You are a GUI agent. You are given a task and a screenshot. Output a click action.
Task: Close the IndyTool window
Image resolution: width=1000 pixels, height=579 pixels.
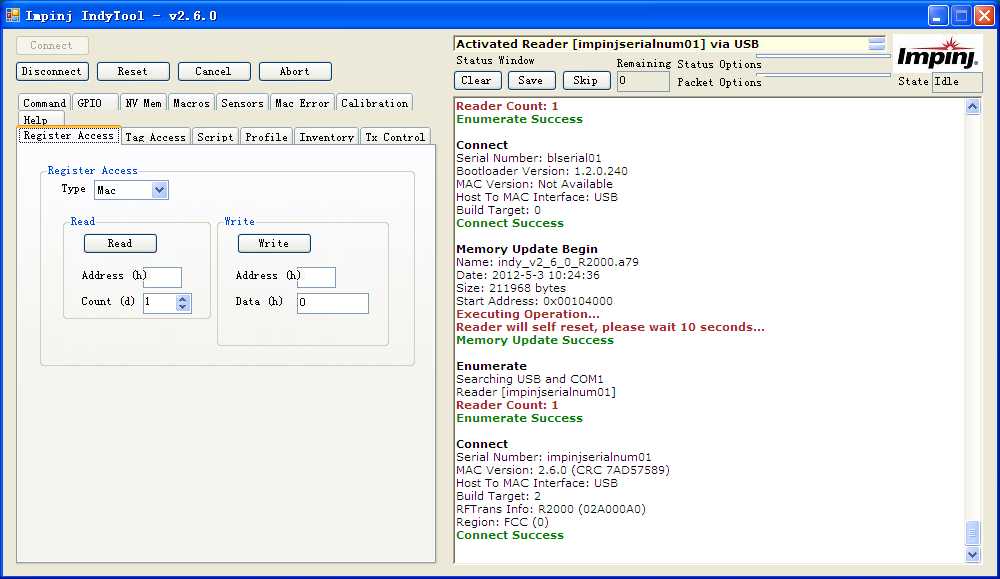pyautogui.click(x=985, y=16)
